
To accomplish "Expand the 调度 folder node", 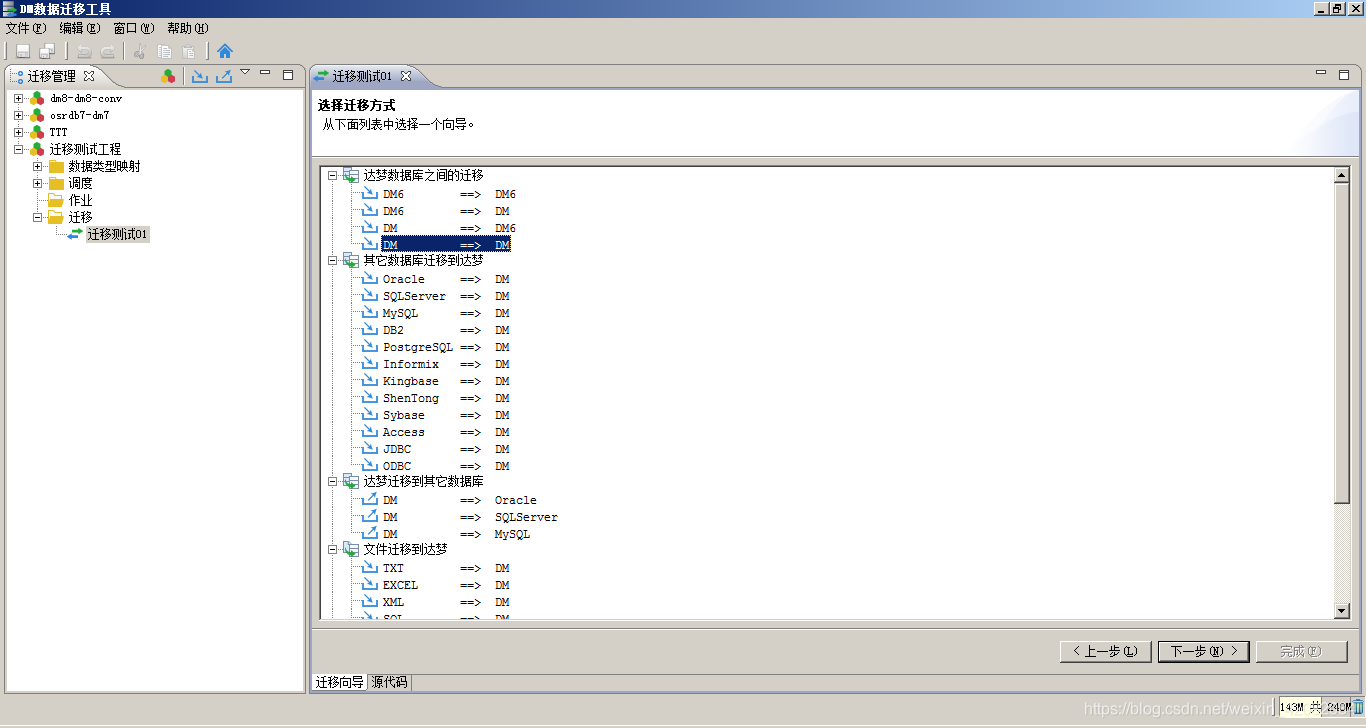I will click(38, 183).
